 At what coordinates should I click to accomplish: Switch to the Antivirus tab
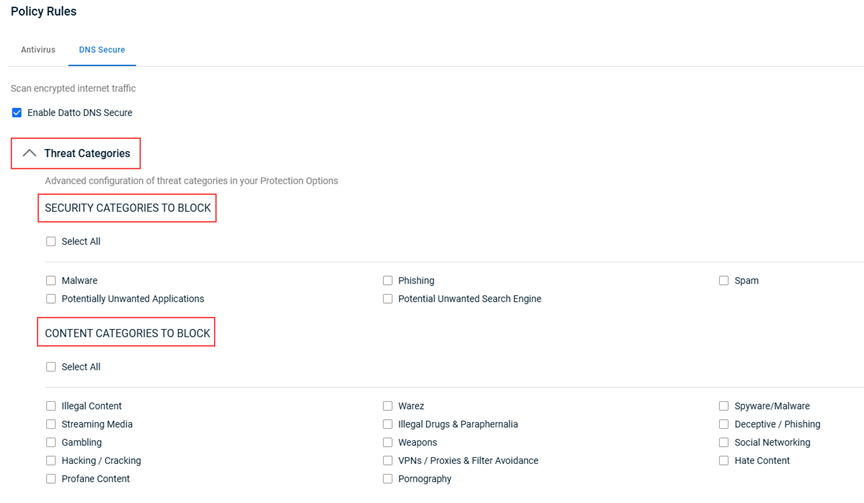point(38,50)
